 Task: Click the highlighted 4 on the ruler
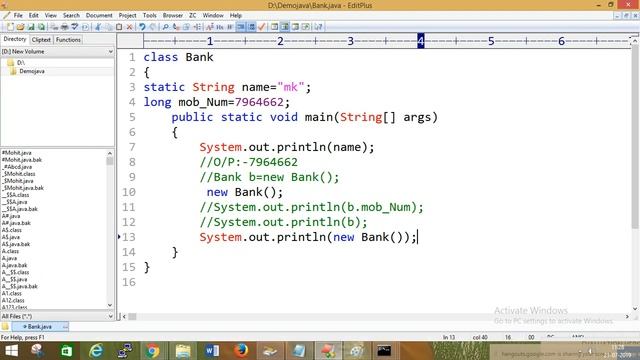click(421, 41)
